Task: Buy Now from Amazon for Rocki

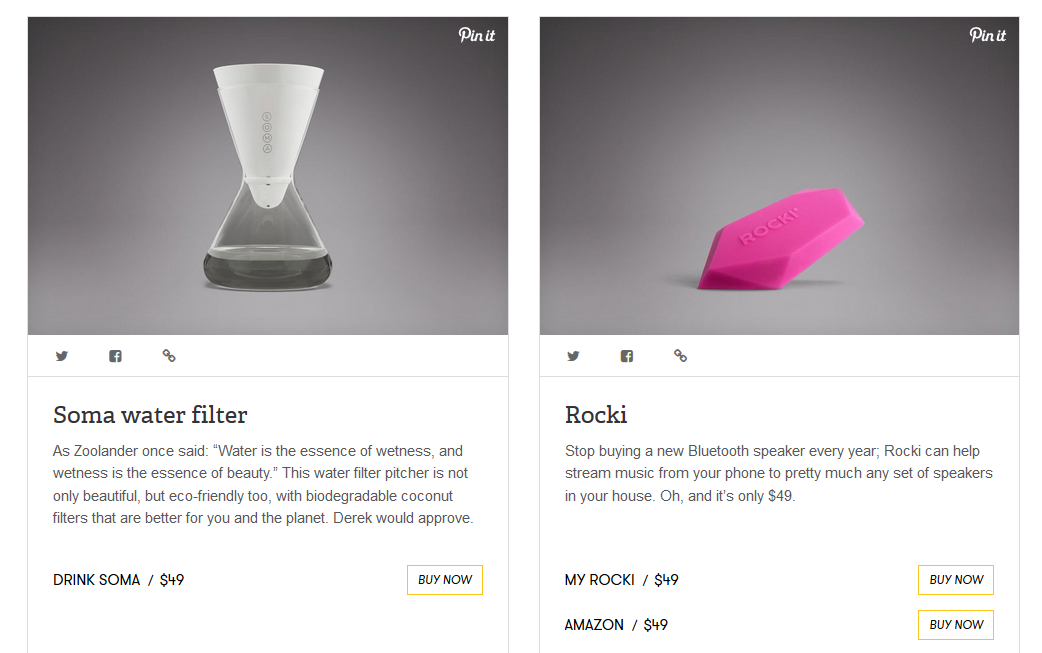Action: [956, 625]
